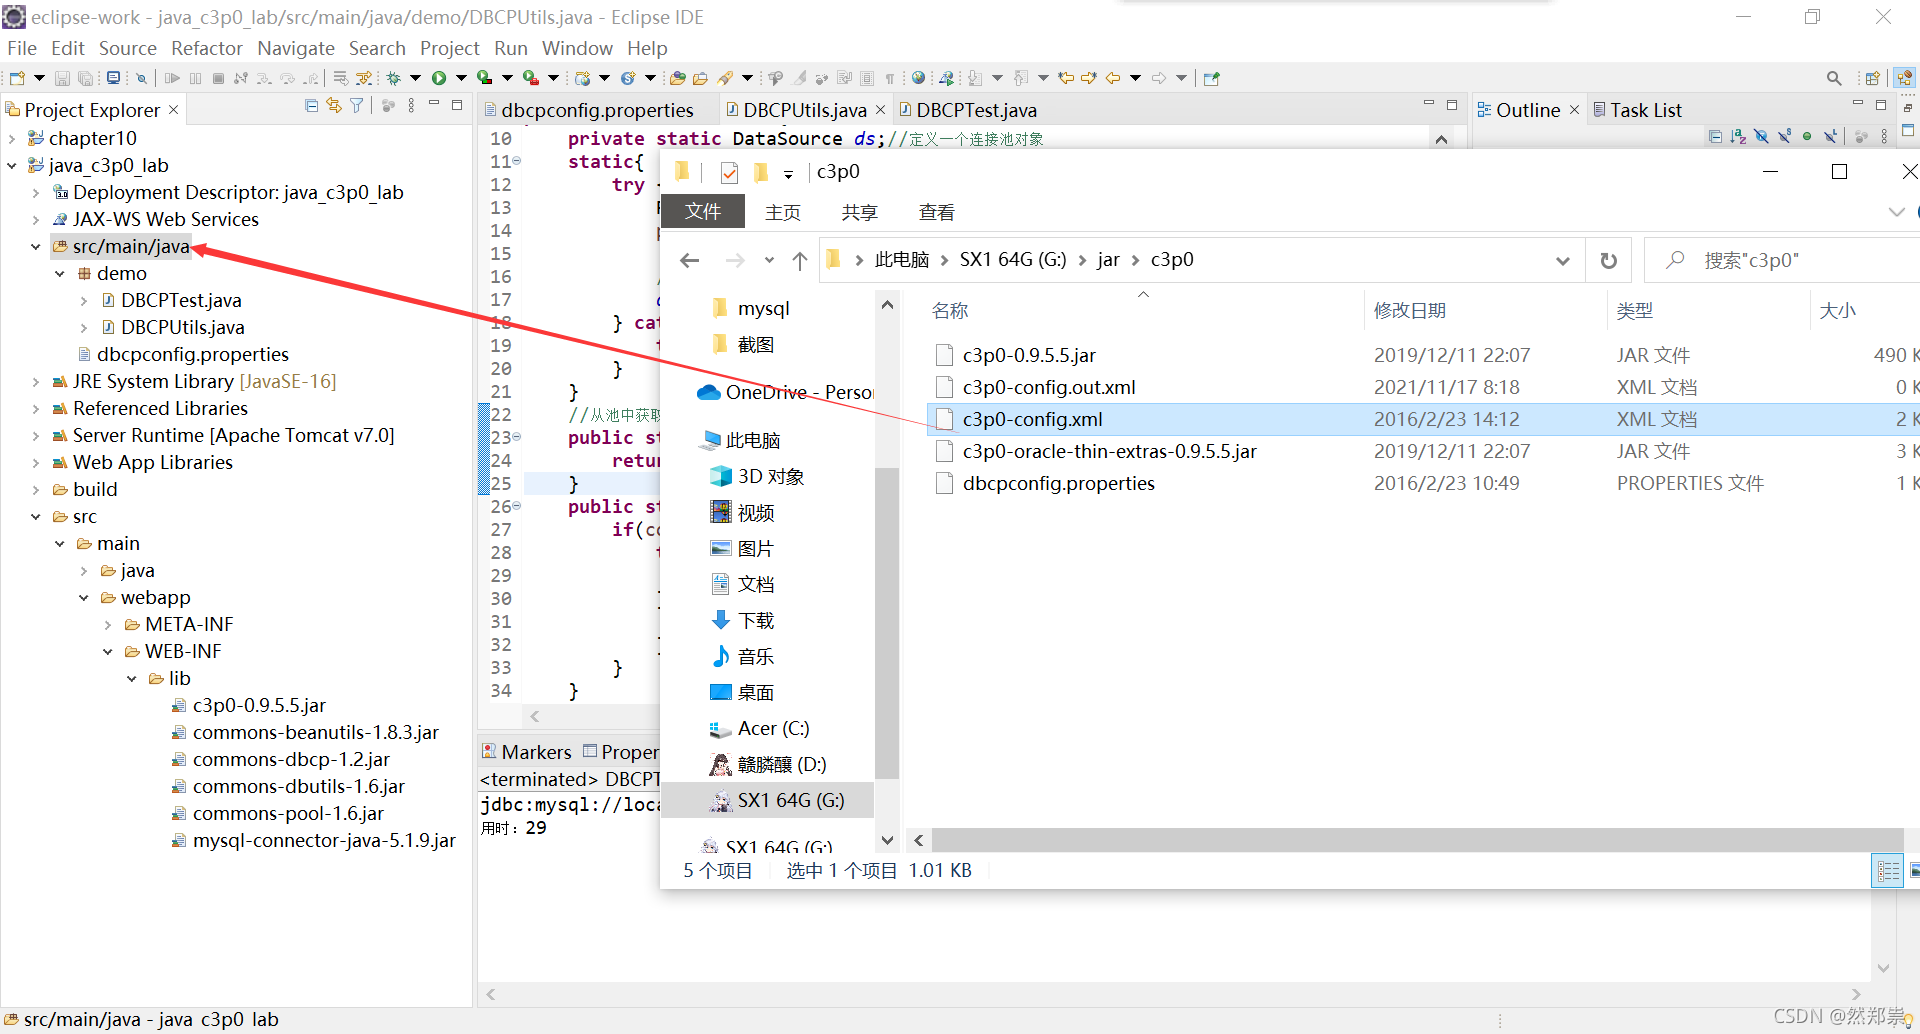Click the Save All icon in the toolbar
The width and height of the screenshot is (1920, 1034).
point(86,77)
